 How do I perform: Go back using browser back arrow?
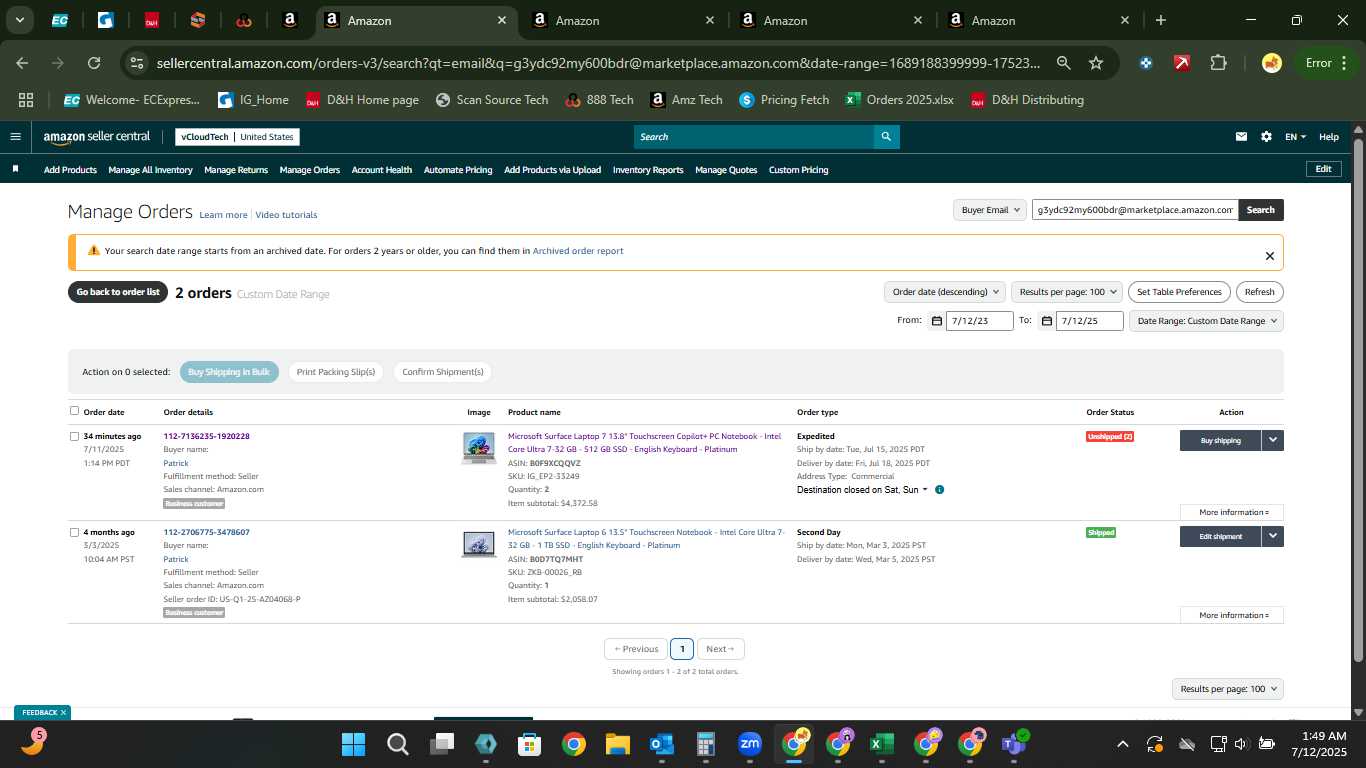click(x=22, y=63)
